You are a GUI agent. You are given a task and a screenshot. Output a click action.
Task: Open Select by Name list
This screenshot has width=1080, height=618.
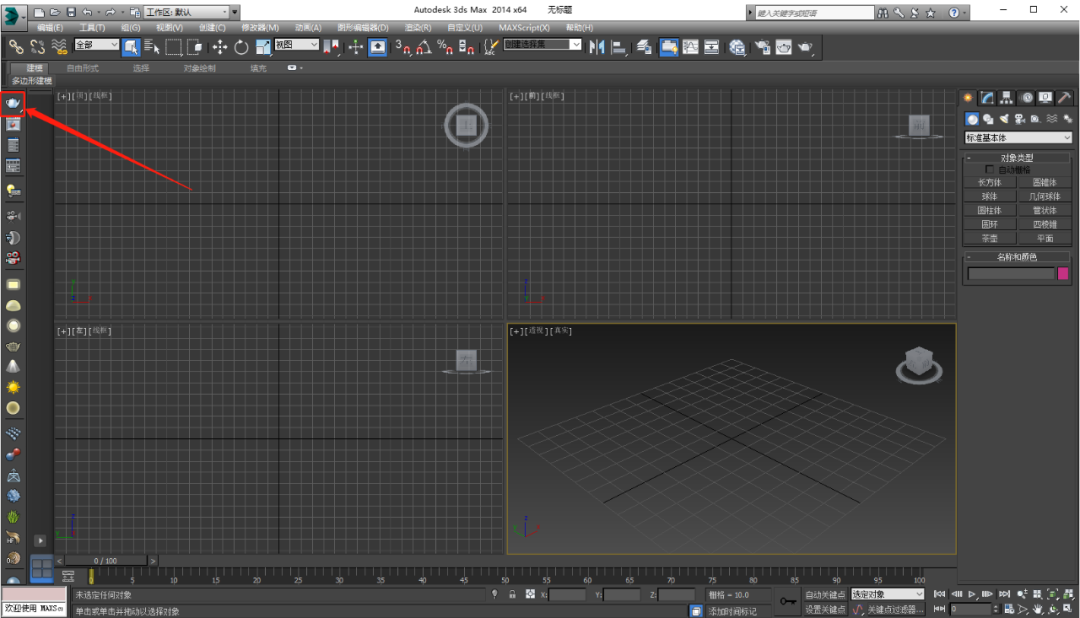coord(152,47)
